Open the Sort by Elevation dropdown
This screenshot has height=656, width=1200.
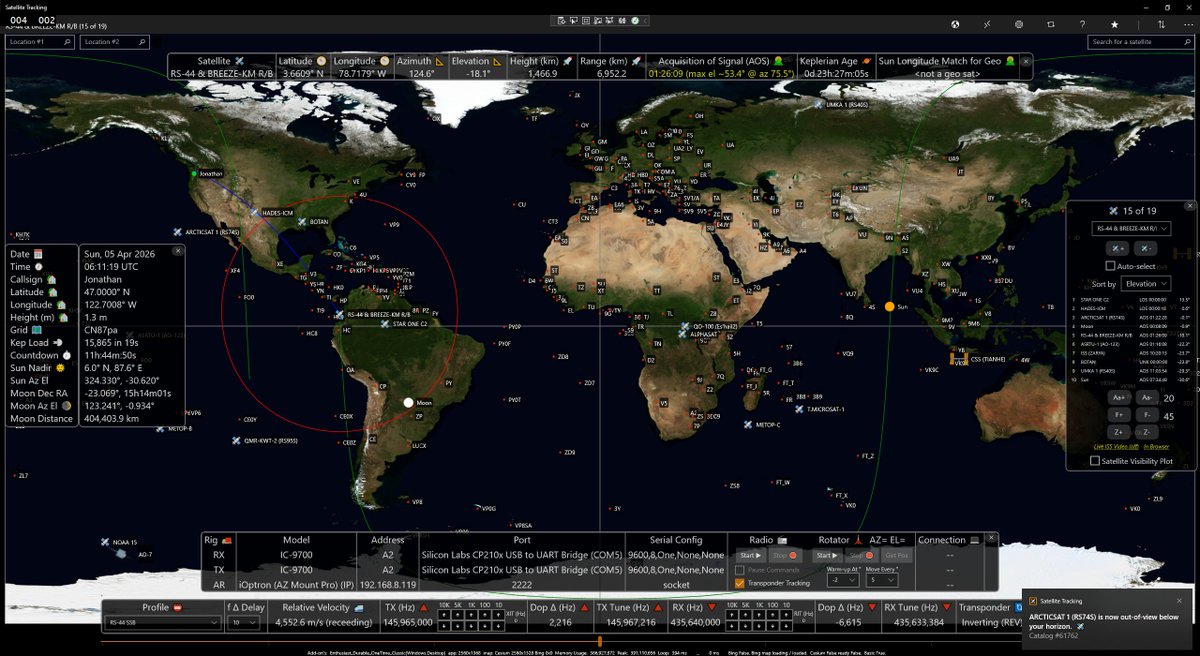1145,284
